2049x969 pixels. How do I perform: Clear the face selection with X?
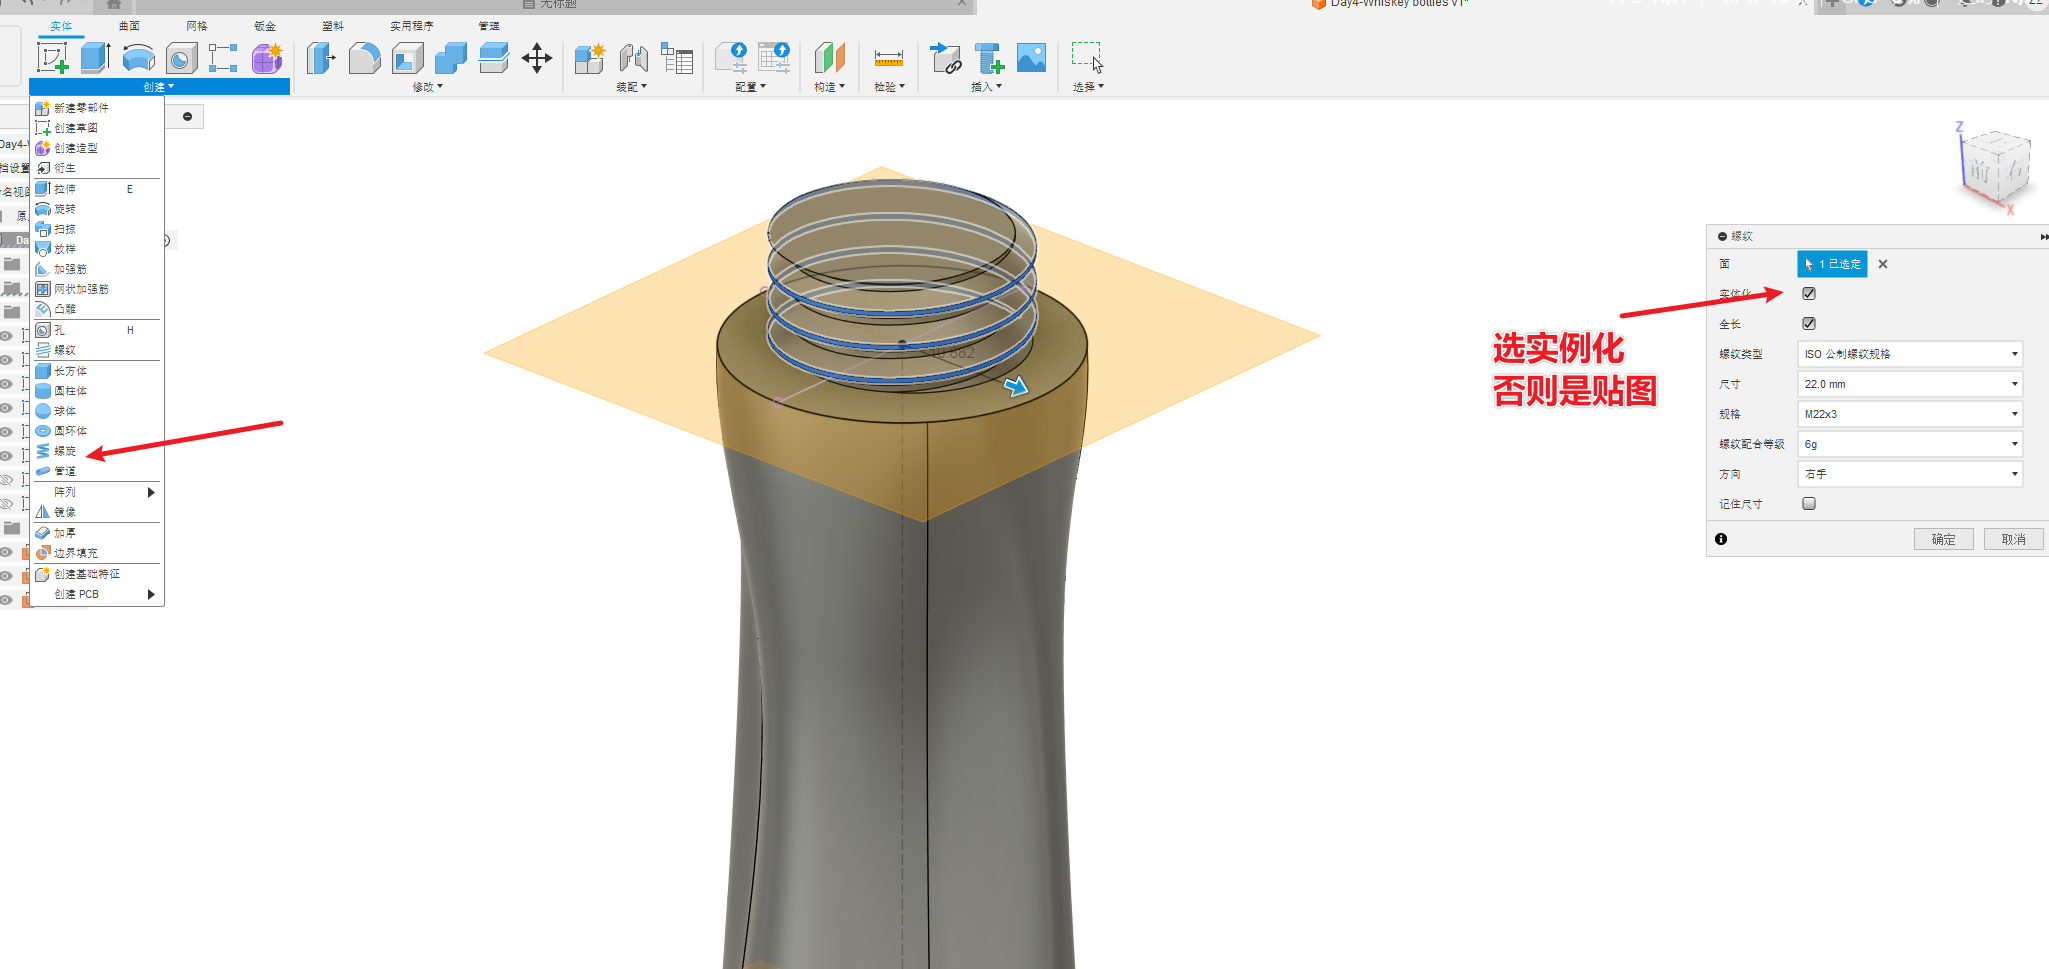click(1883, 264)
